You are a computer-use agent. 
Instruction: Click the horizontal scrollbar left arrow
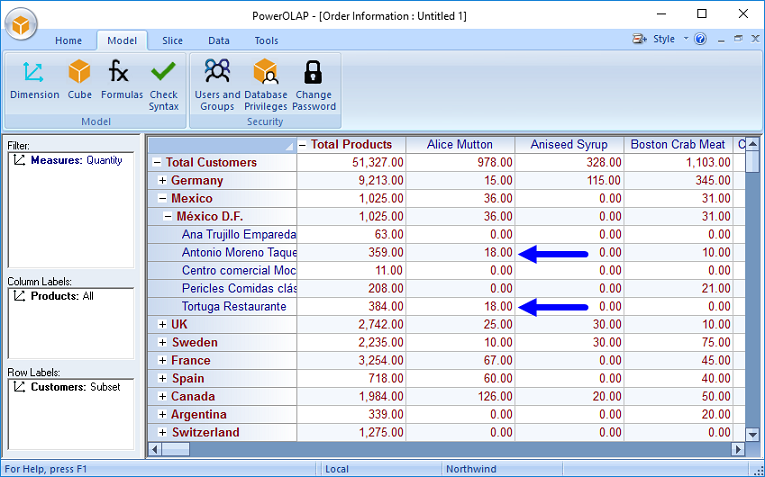click(x=155, y=449)
